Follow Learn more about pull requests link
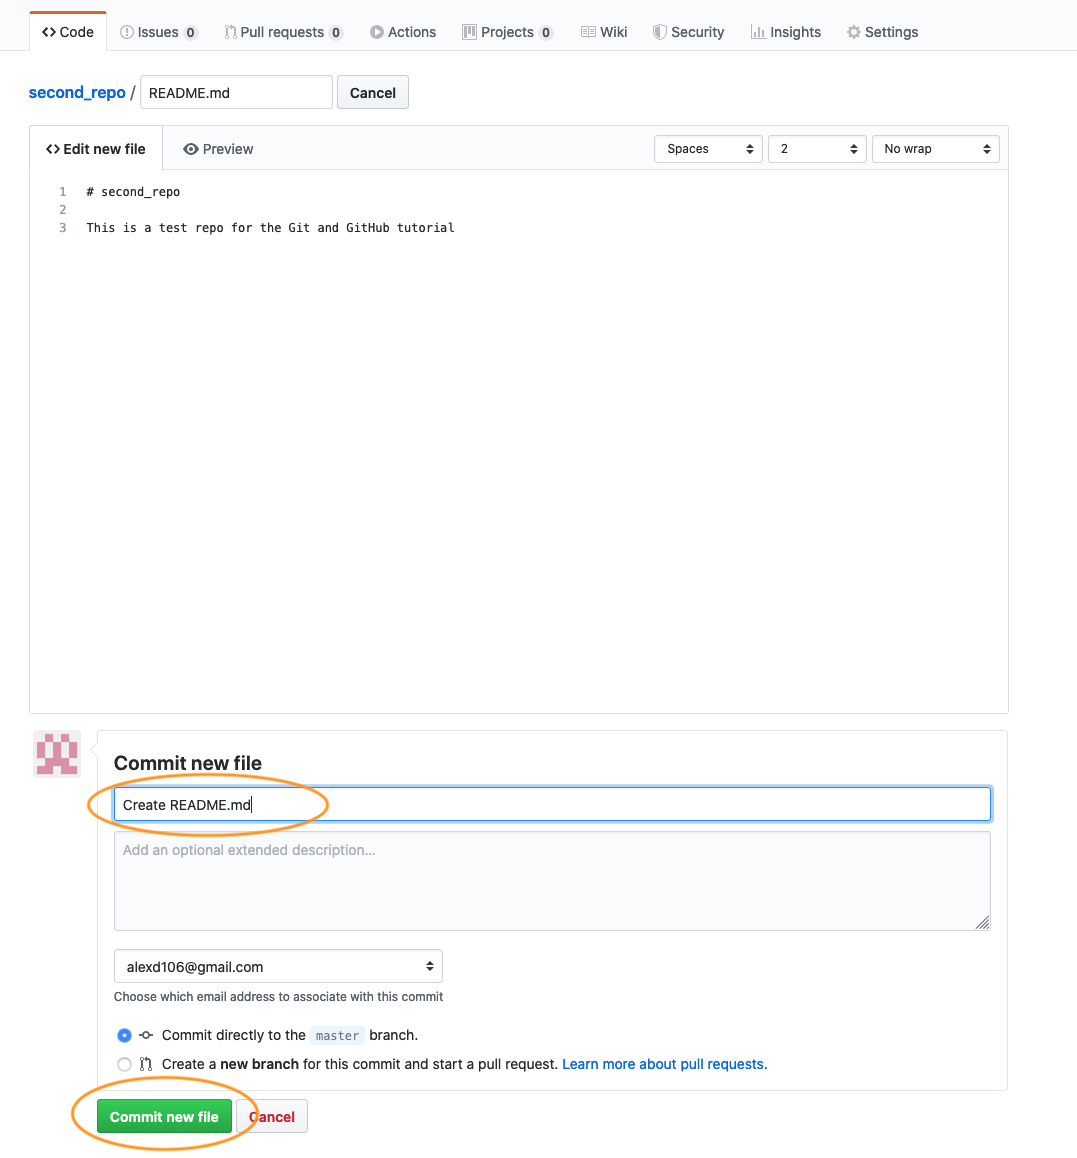Screen dimensions: 1077x1158 [x=664, y=1064]
